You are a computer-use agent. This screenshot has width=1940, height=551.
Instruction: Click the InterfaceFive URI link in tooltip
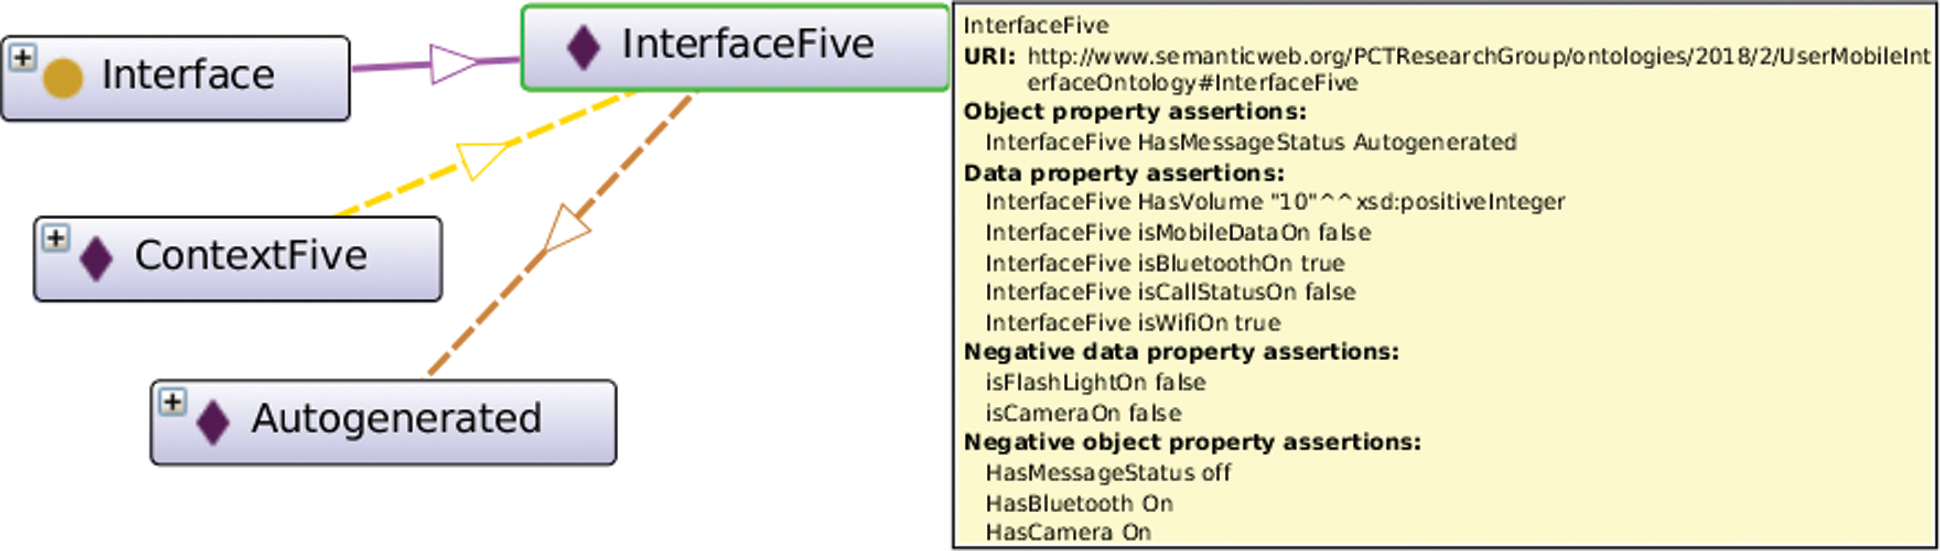(x=1479, y=69)
